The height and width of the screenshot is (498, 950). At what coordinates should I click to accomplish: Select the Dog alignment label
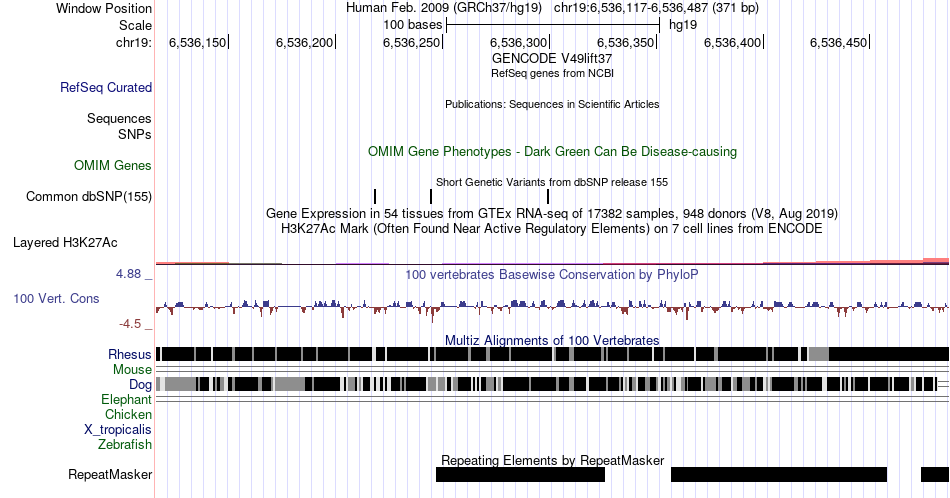coord(140,385)
